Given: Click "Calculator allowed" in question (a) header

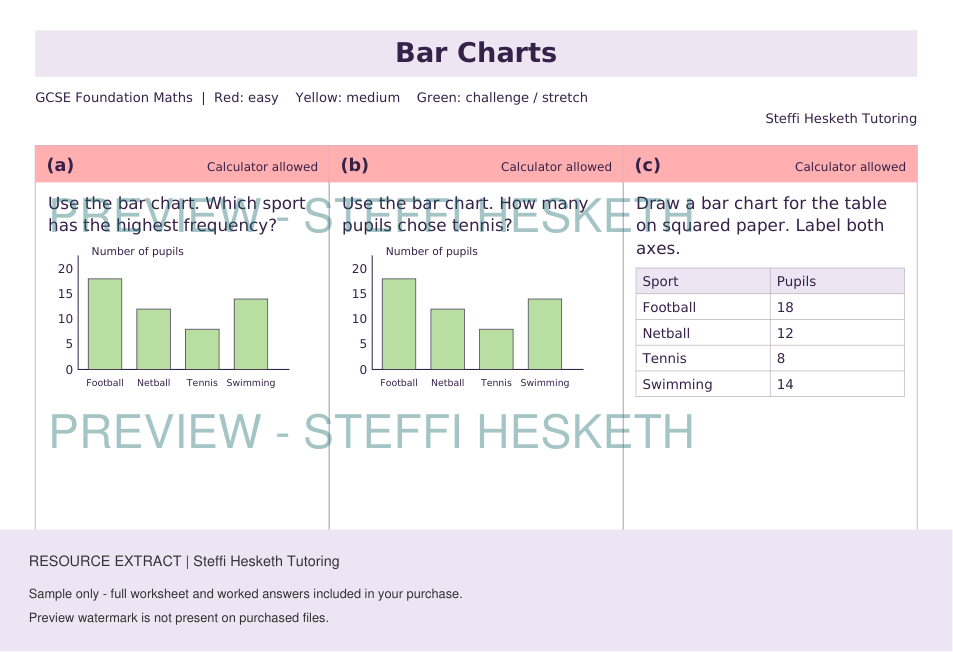Looking at the screenshot, I should click(x=262, y=166).
